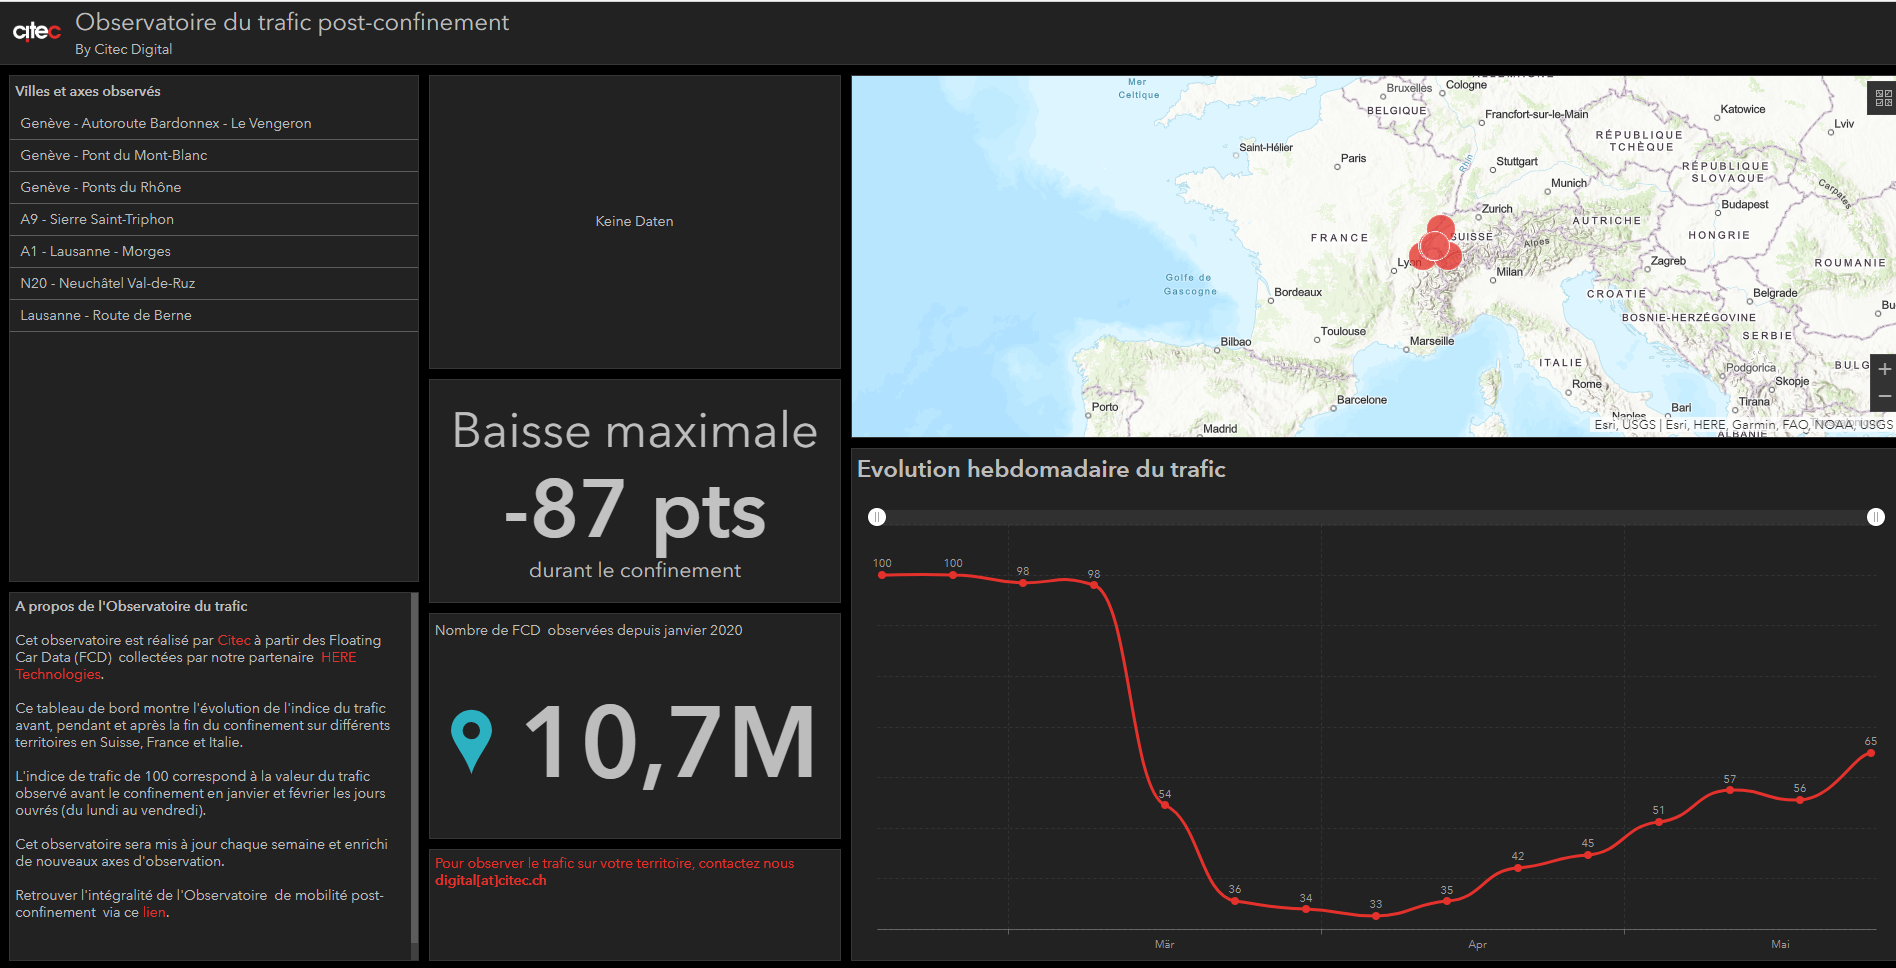Select N20 - Neuchâtel Val-de-Ruz
This screenshot has width=1896, height=968.
coord(108,283)
